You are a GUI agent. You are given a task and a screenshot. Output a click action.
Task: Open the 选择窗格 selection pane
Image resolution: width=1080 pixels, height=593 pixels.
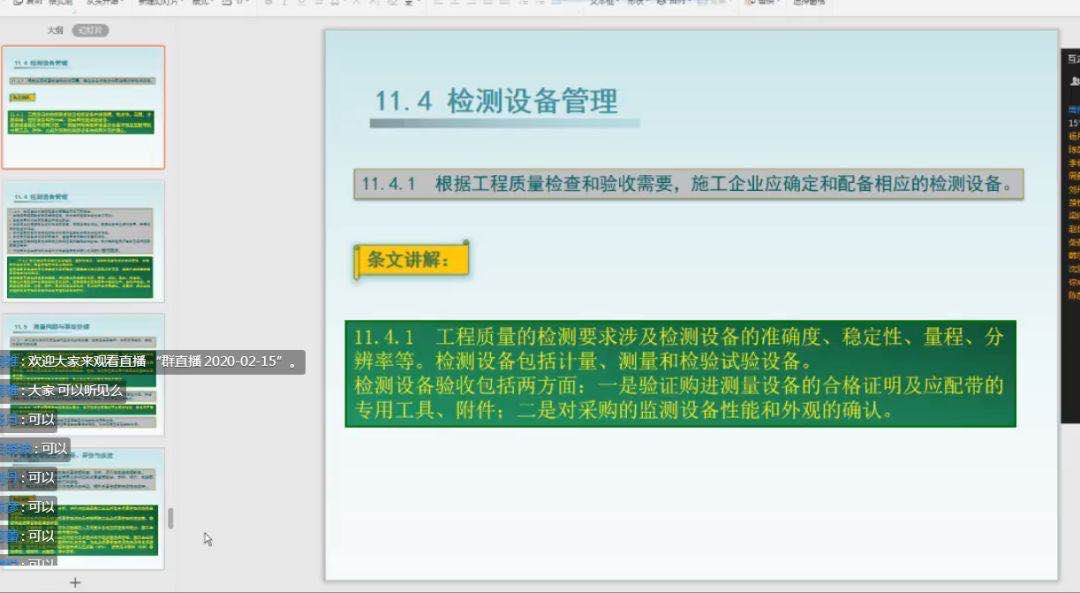pos(809,3)
